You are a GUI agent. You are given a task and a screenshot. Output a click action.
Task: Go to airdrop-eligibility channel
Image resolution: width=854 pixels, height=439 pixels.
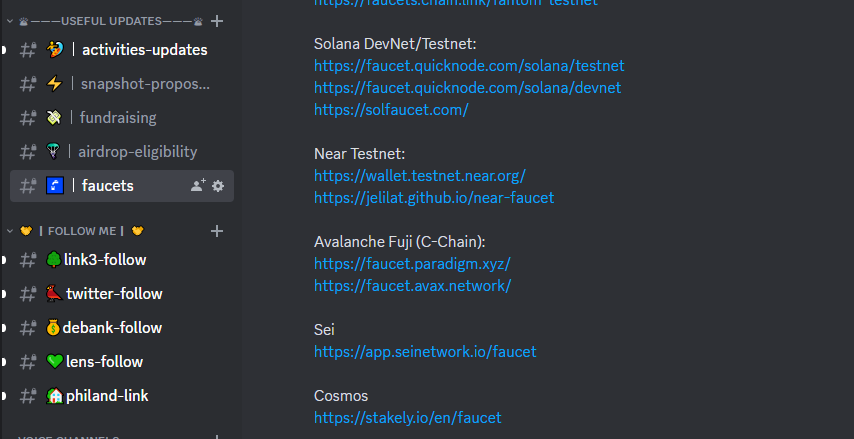(x=137, y=152)
